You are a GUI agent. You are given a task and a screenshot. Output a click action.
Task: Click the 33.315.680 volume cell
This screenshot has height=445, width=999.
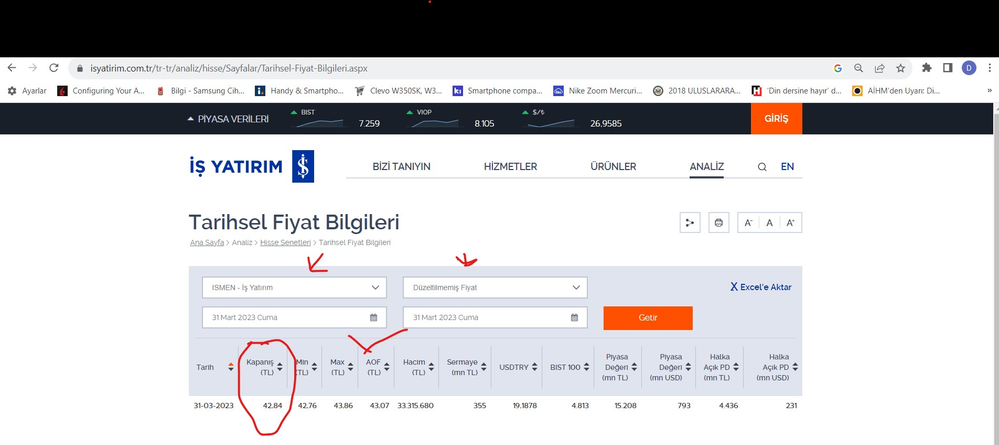(x=415, y=405)
